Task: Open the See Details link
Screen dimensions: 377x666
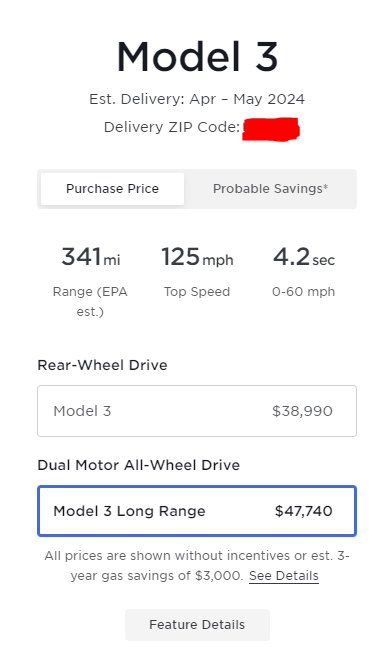Action: click(x=284, y=576)
